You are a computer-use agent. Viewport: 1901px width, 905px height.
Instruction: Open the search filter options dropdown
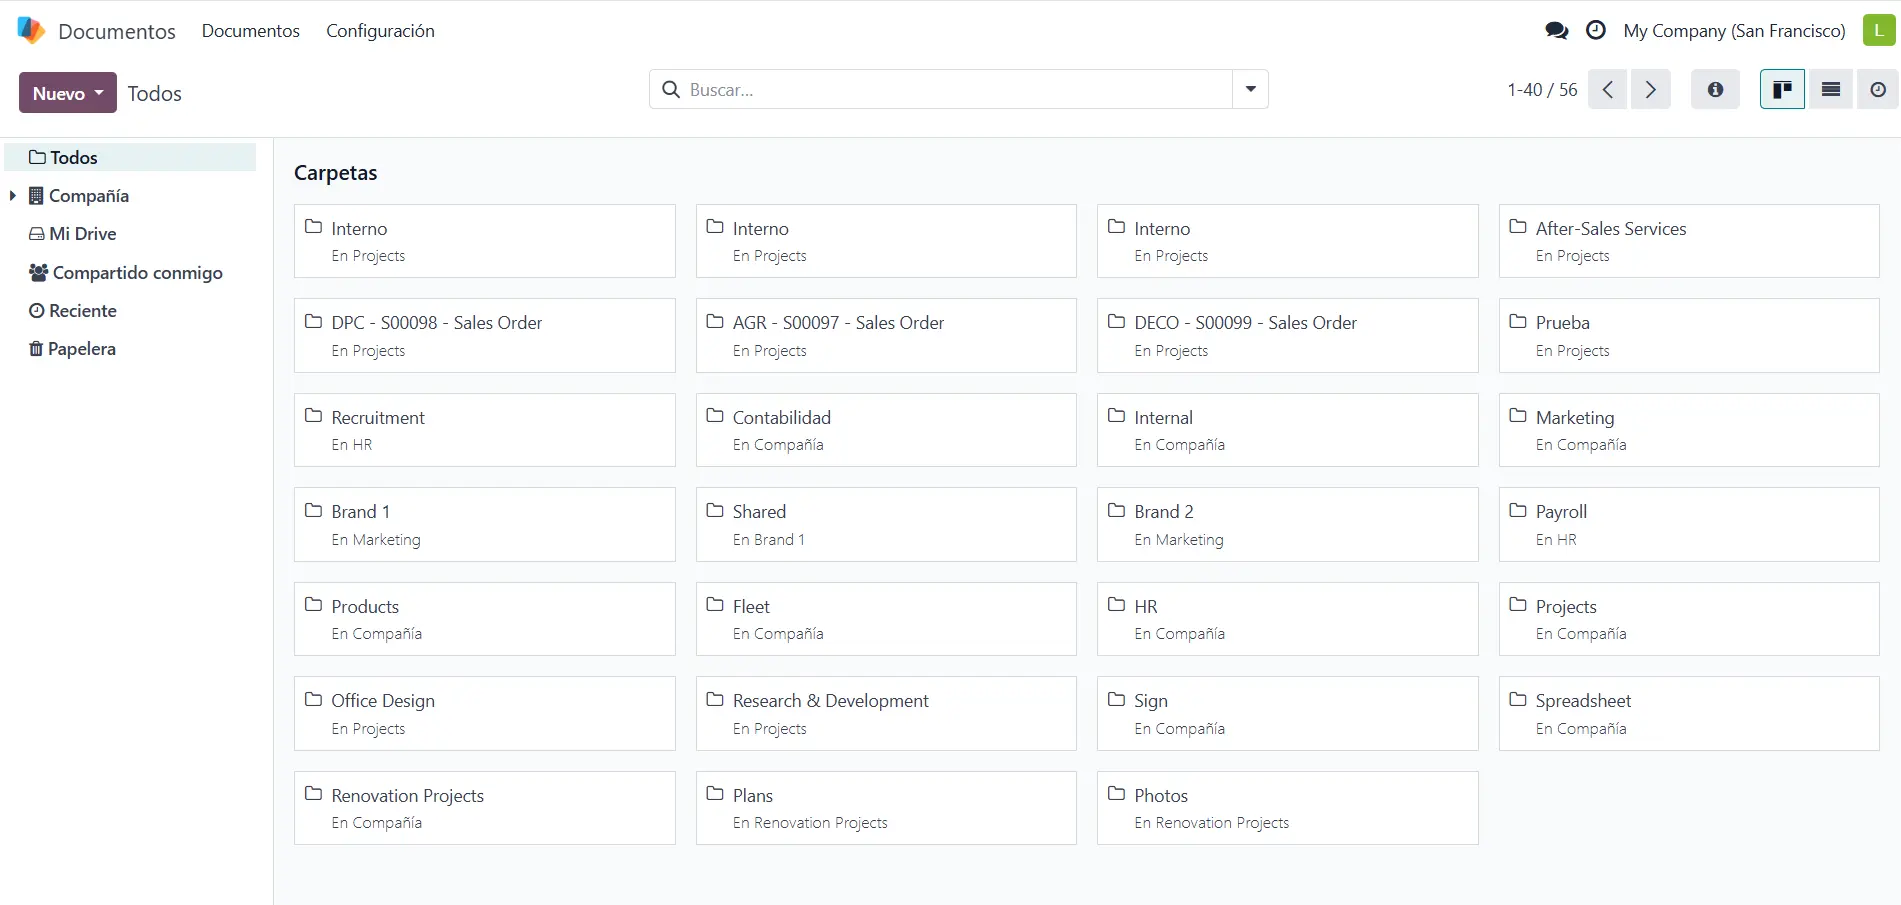(x=1250, y=90)
